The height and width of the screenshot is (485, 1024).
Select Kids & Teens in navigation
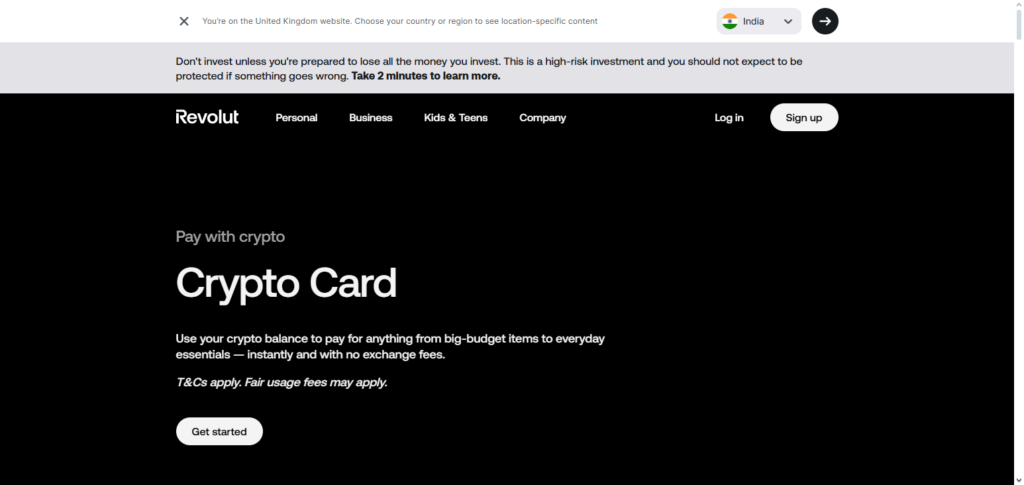(x=455, y=118)
